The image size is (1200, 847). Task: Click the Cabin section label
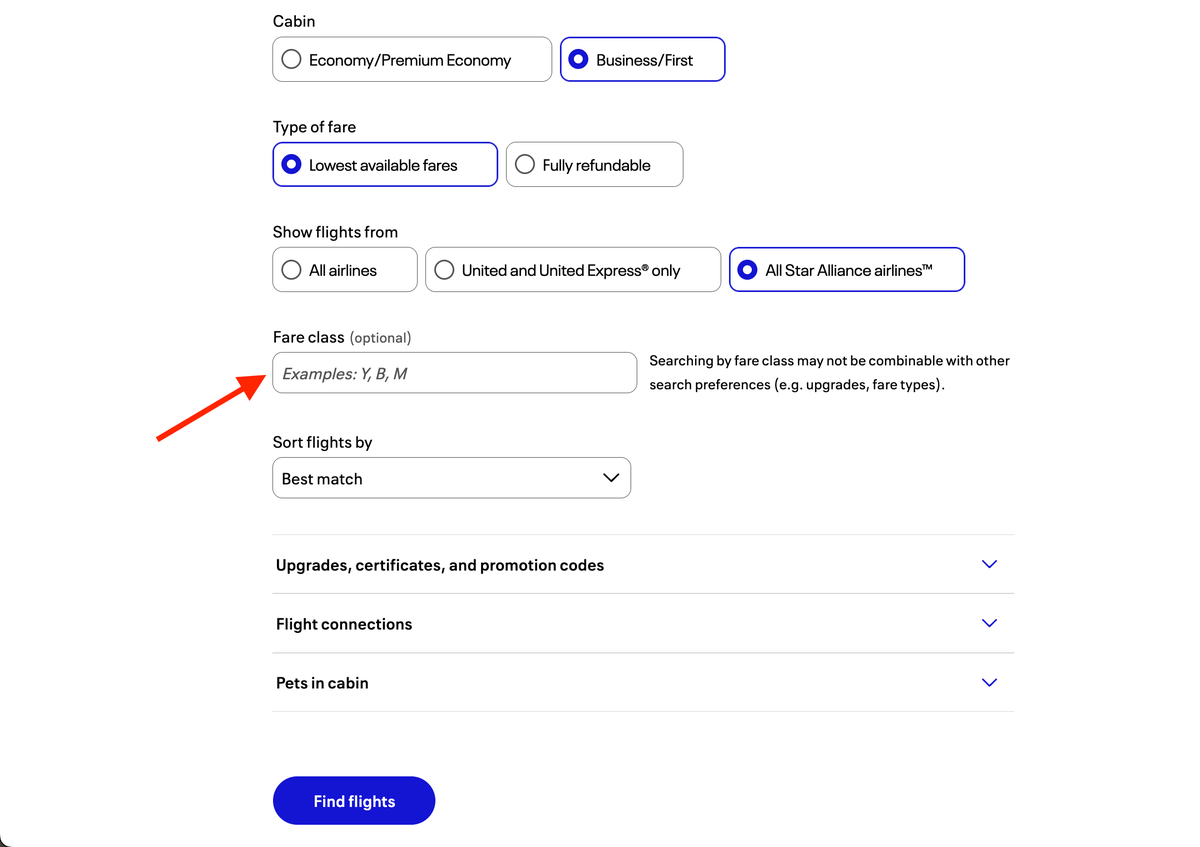pyautogui.click(x=293, y=21)
